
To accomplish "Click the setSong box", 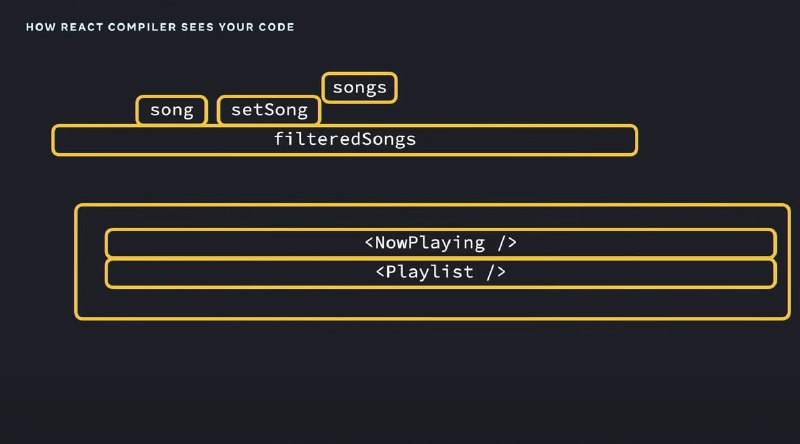I will point(269,110).
